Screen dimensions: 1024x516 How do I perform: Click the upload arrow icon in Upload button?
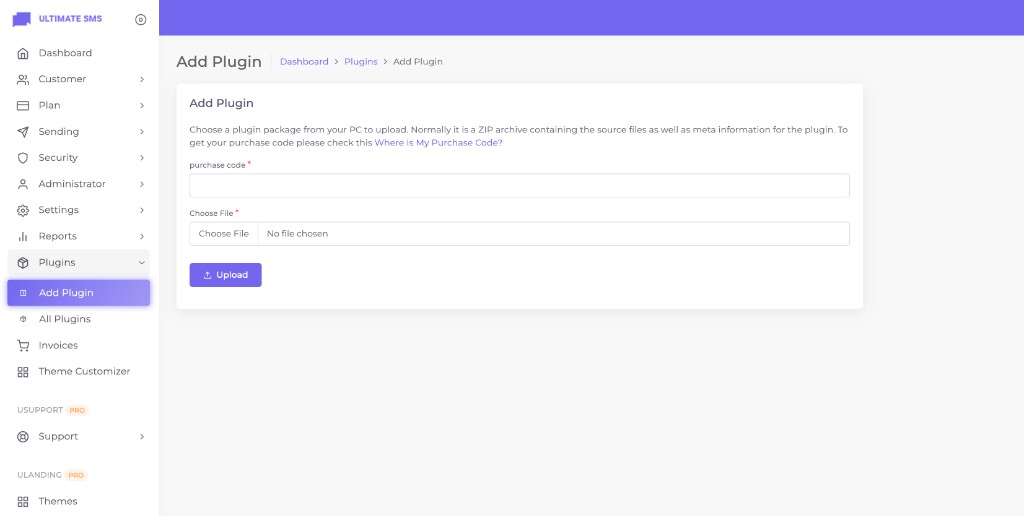click(x=208, y=275)
